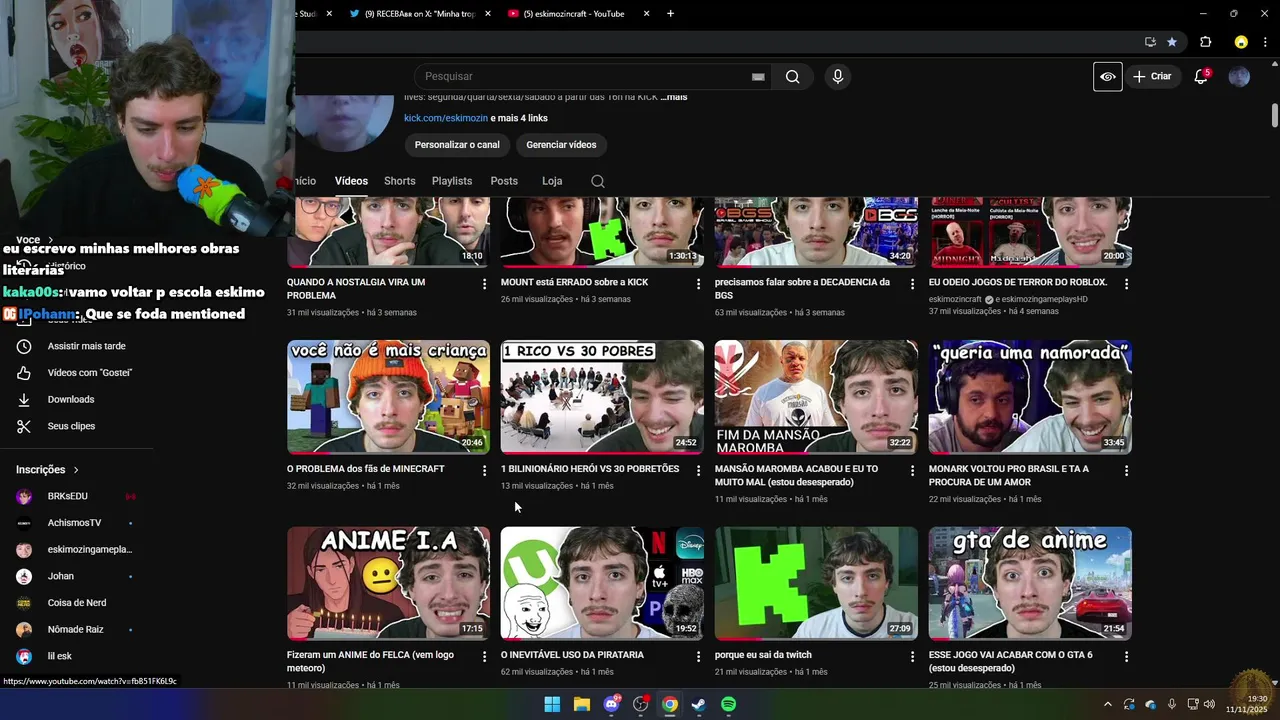Open Assistir mais tarde in sidebar

(x=86, y=346)
